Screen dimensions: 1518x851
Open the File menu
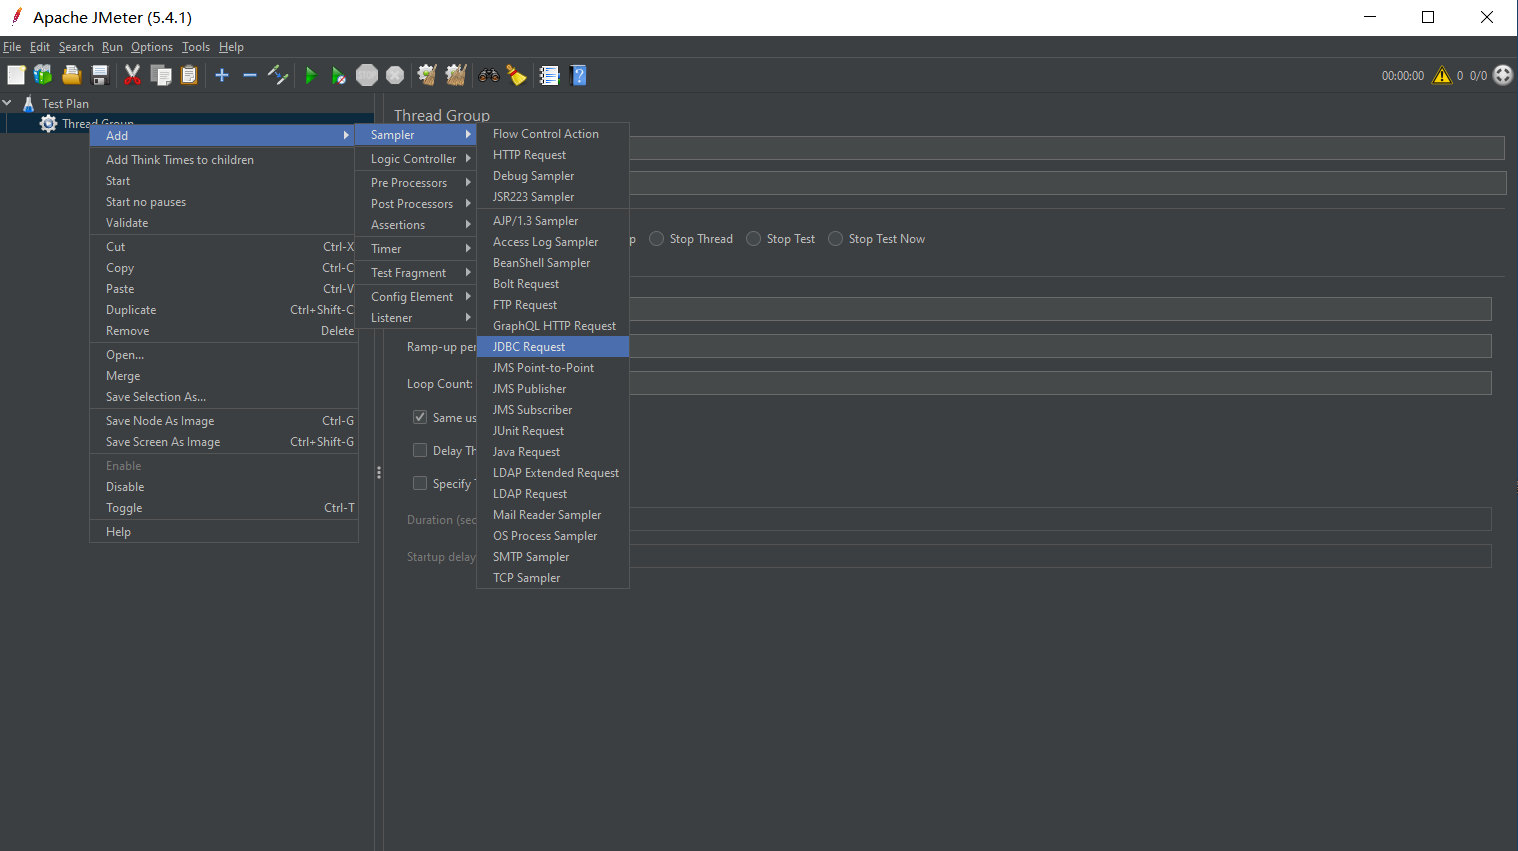[12, 47]
